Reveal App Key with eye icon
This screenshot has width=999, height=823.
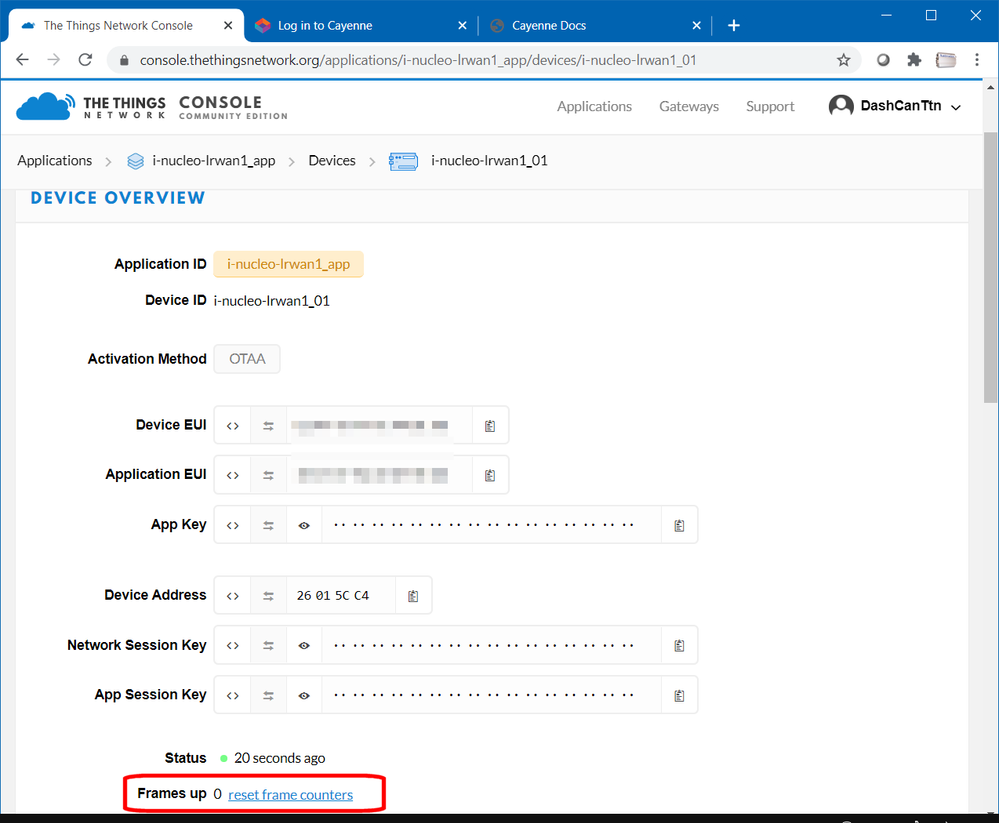304,526
